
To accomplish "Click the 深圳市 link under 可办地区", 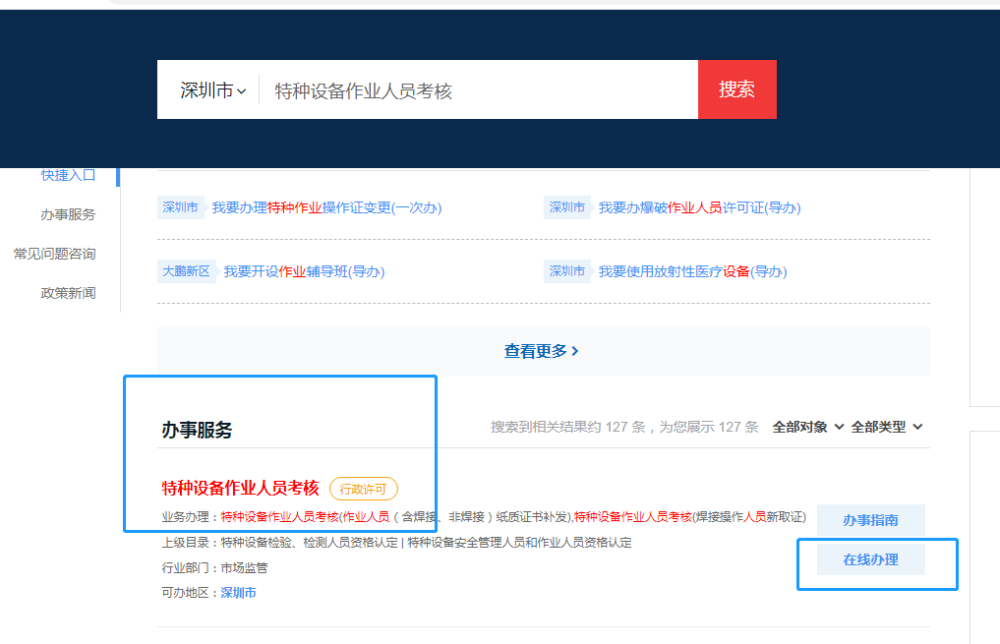I will [239, 592].
